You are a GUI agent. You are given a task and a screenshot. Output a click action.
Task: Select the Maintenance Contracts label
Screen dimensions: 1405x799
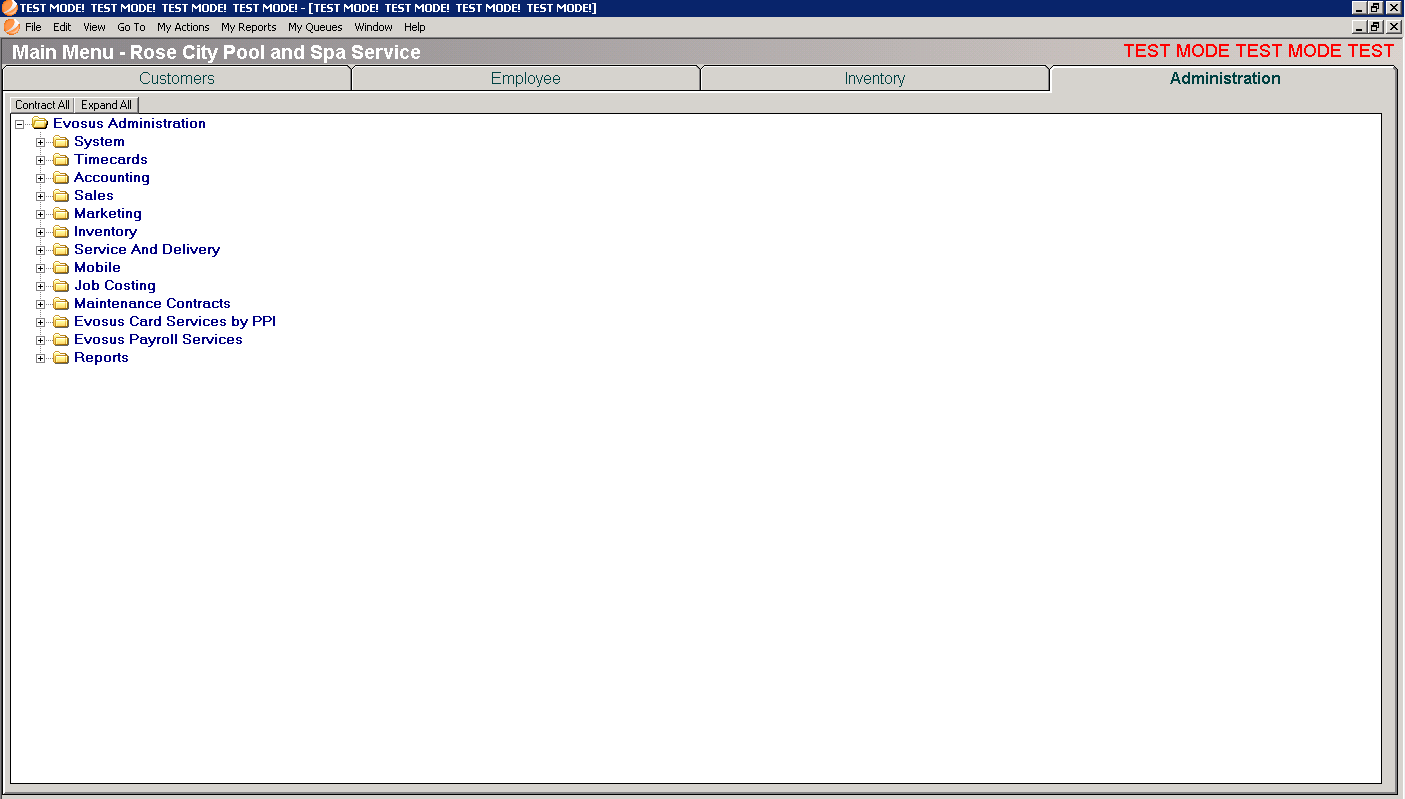pyautogui.click(x=152, y=304)
